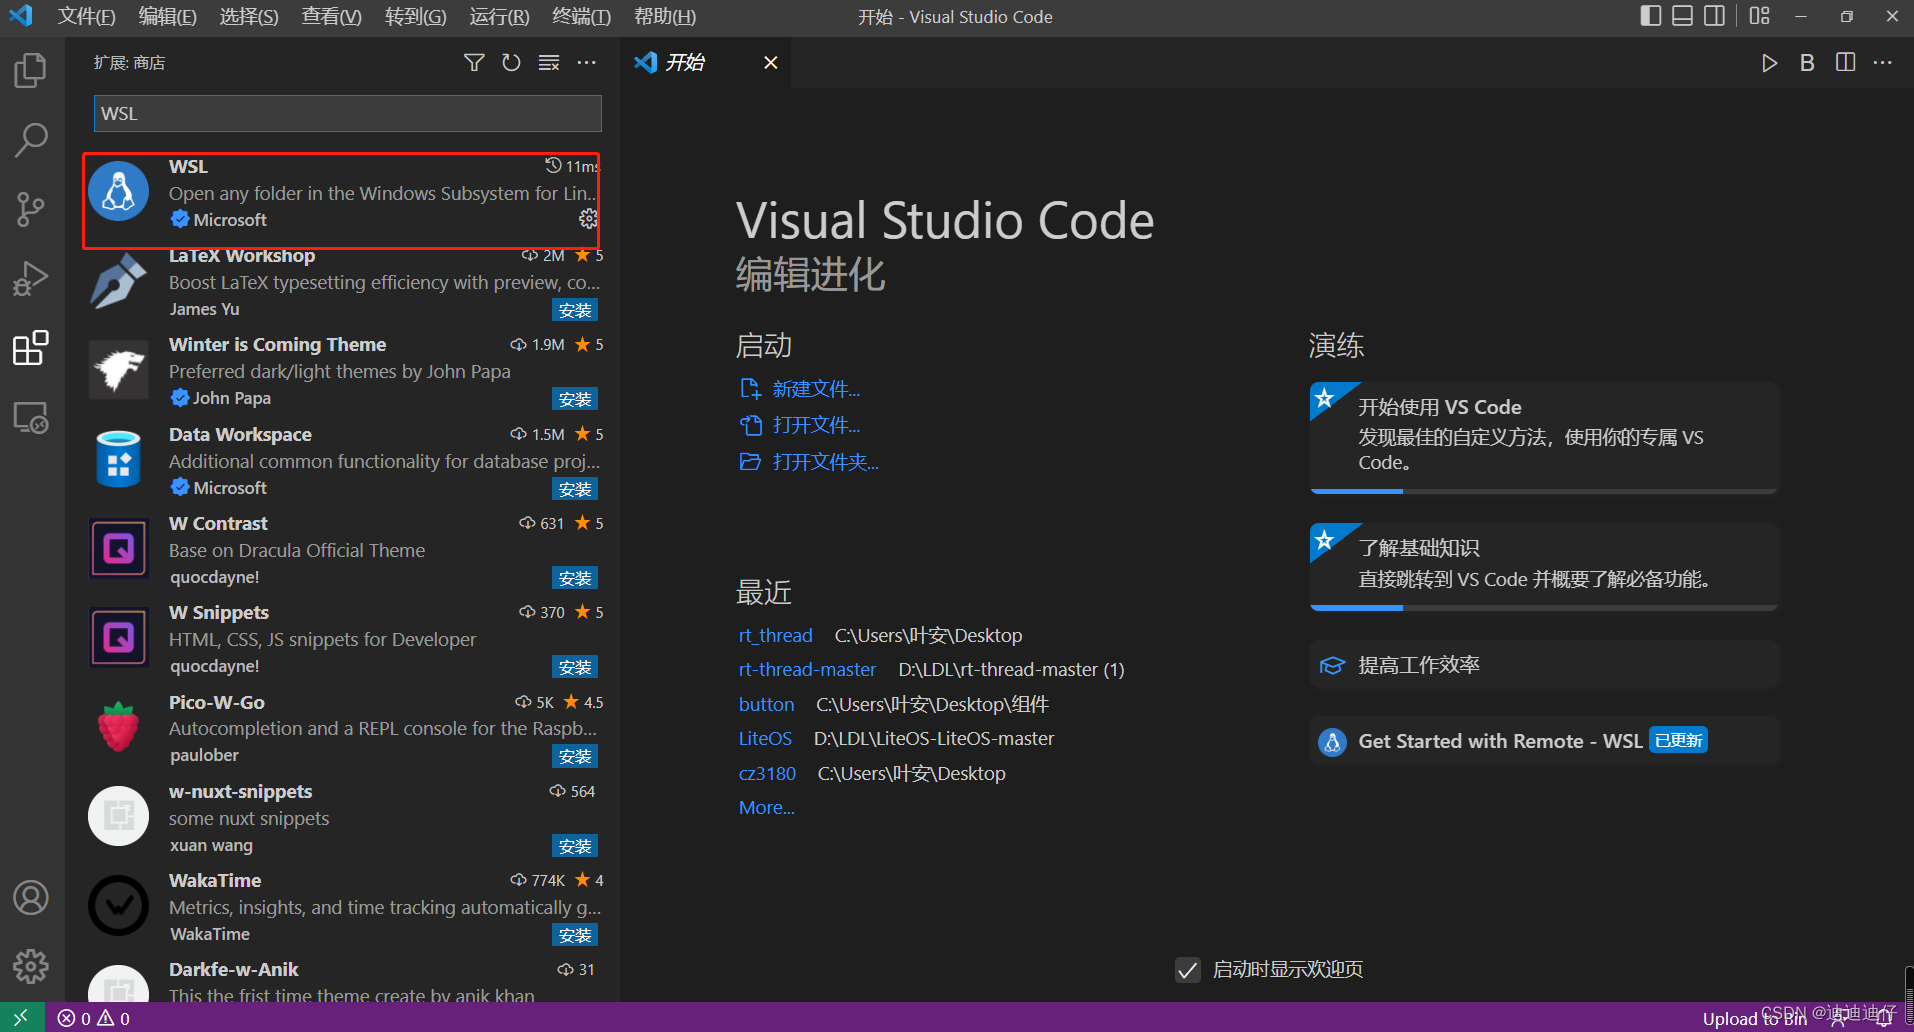Viewport: 1914px width, 1032px height.
Task: Open recent folder cz3180
Action: pyautogui.click(x=767, y=774)
